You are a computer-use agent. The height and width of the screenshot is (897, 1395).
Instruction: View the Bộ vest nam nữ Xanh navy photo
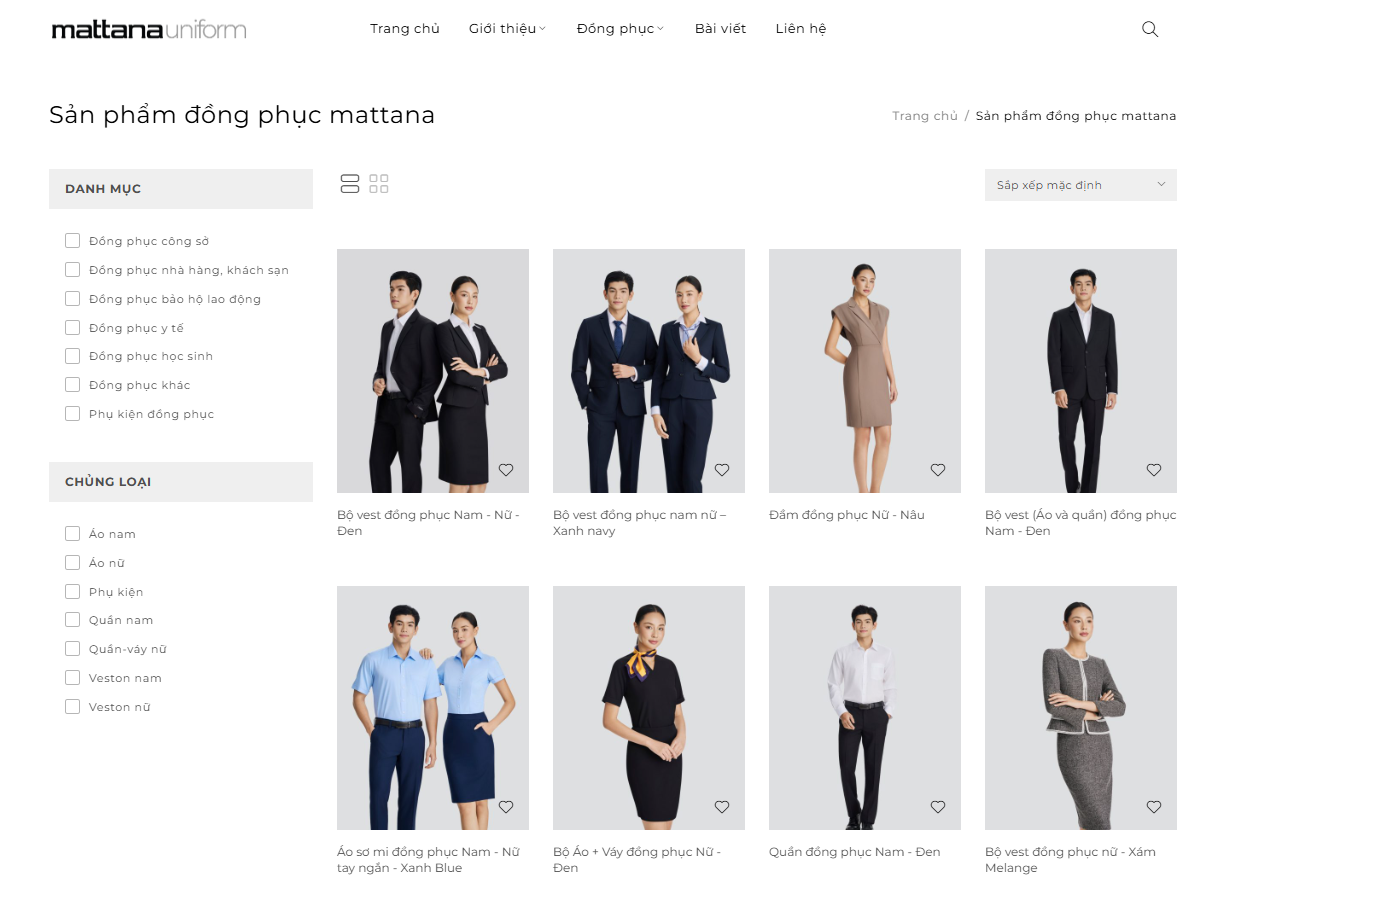tap(649, 371)
